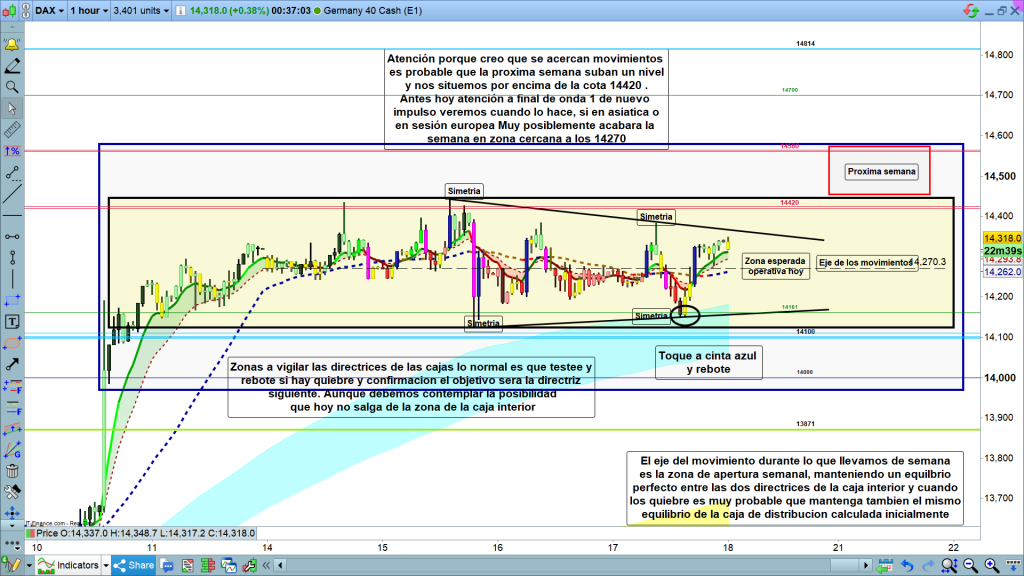Image resolution: width=1024 pixels, height=576 pixels.
Task: Click the alert bell icon
Action: point(12,45)
